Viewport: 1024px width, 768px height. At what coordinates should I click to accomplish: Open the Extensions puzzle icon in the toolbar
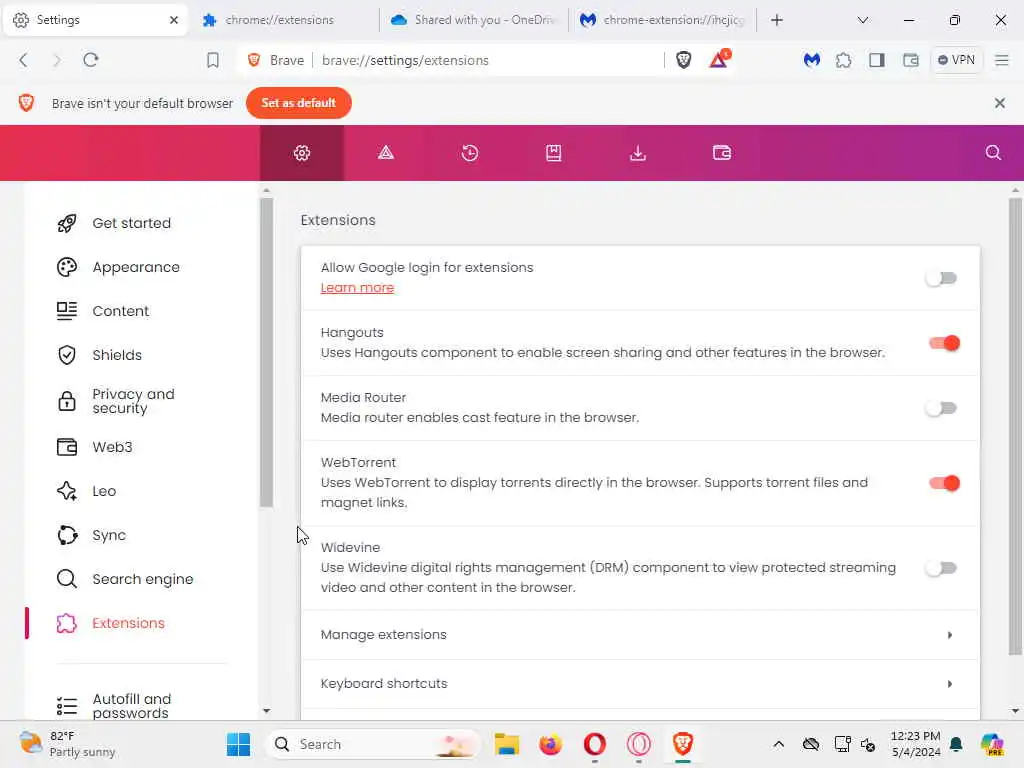click(843, 60)
